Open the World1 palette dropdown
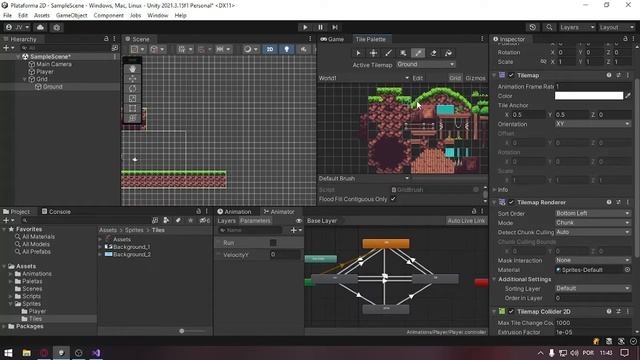 364,78
